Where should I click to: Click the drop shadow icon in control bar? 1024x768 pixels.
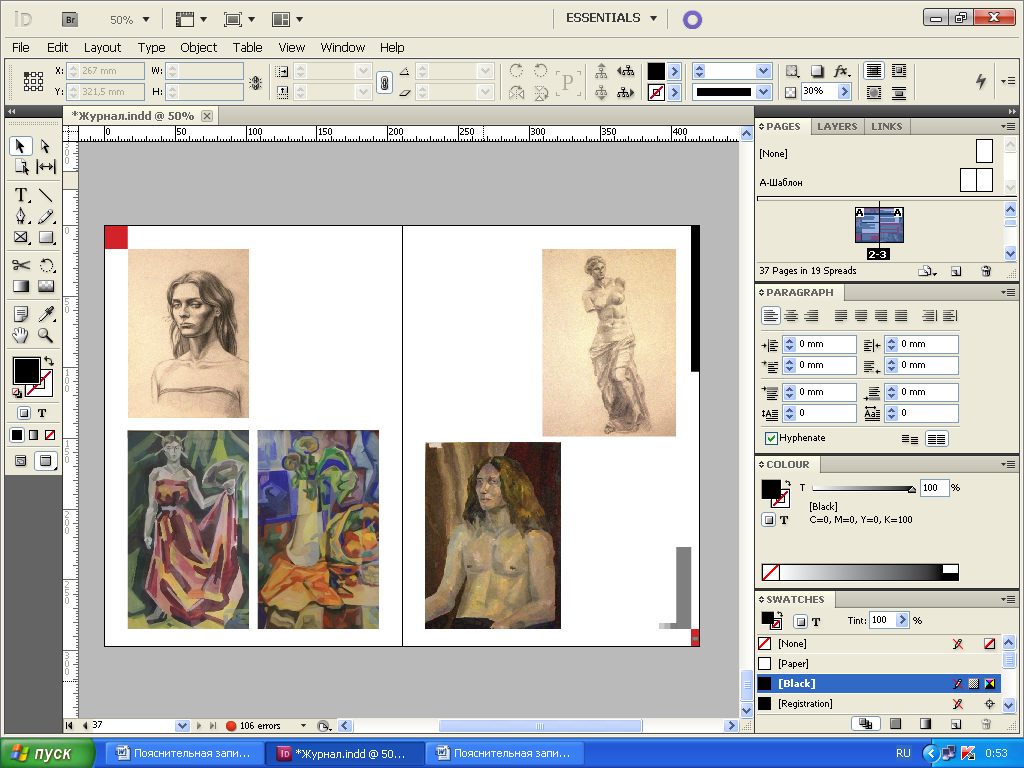click(x=817, y=71)
